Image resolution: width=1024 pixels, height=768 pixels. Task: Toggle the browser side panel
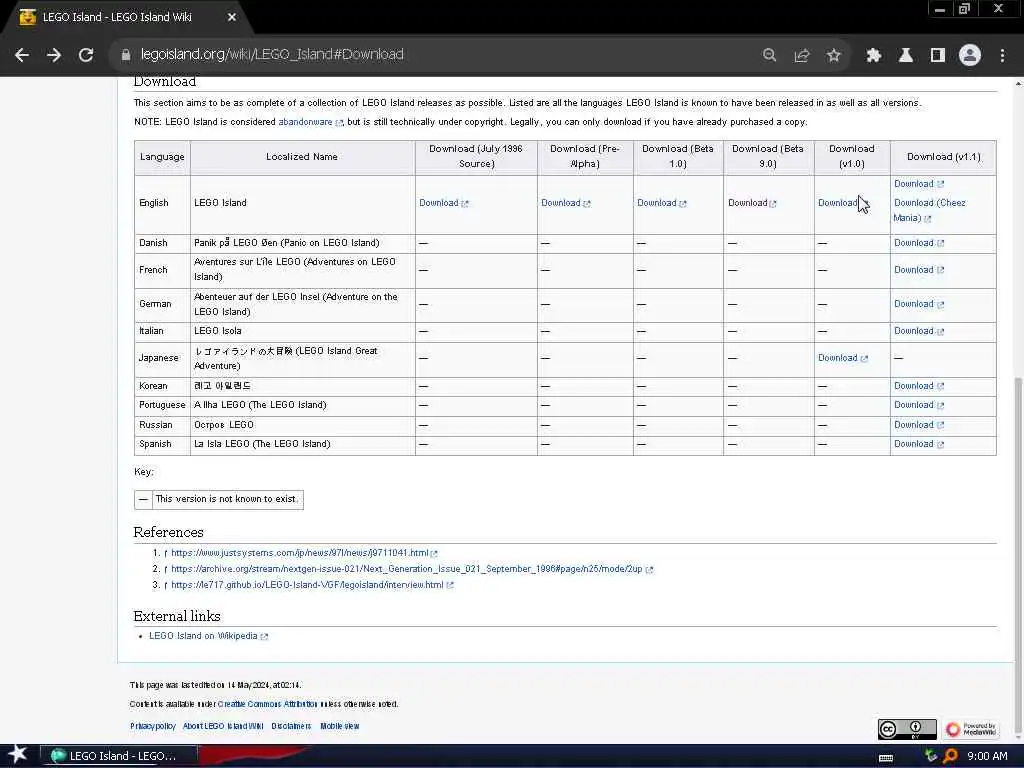[938, 55]
